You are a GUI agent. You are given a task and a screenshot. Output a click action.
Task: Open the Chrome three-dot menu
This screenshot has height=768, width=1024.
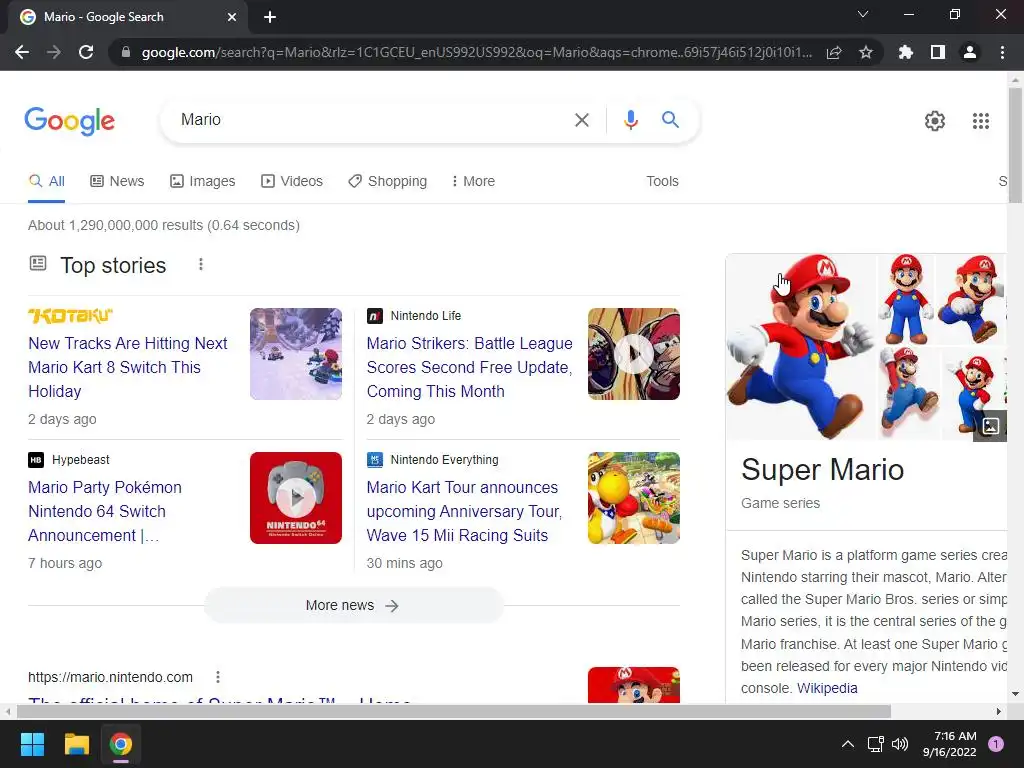coord(1002,52)
